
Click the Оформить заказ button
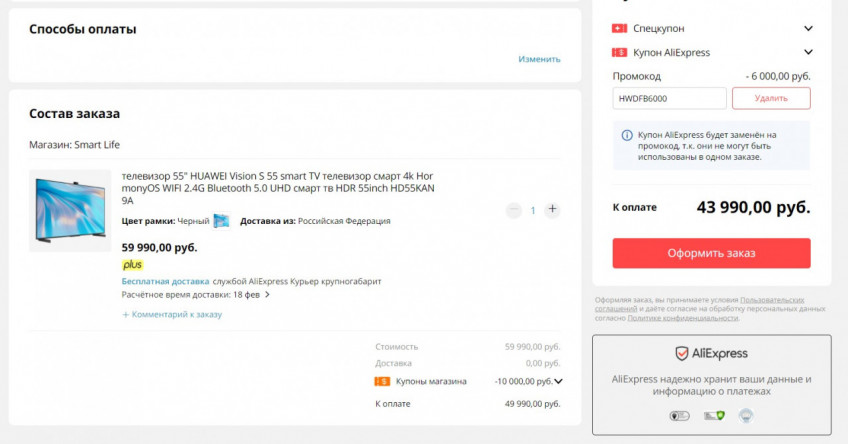pos(711,253)
